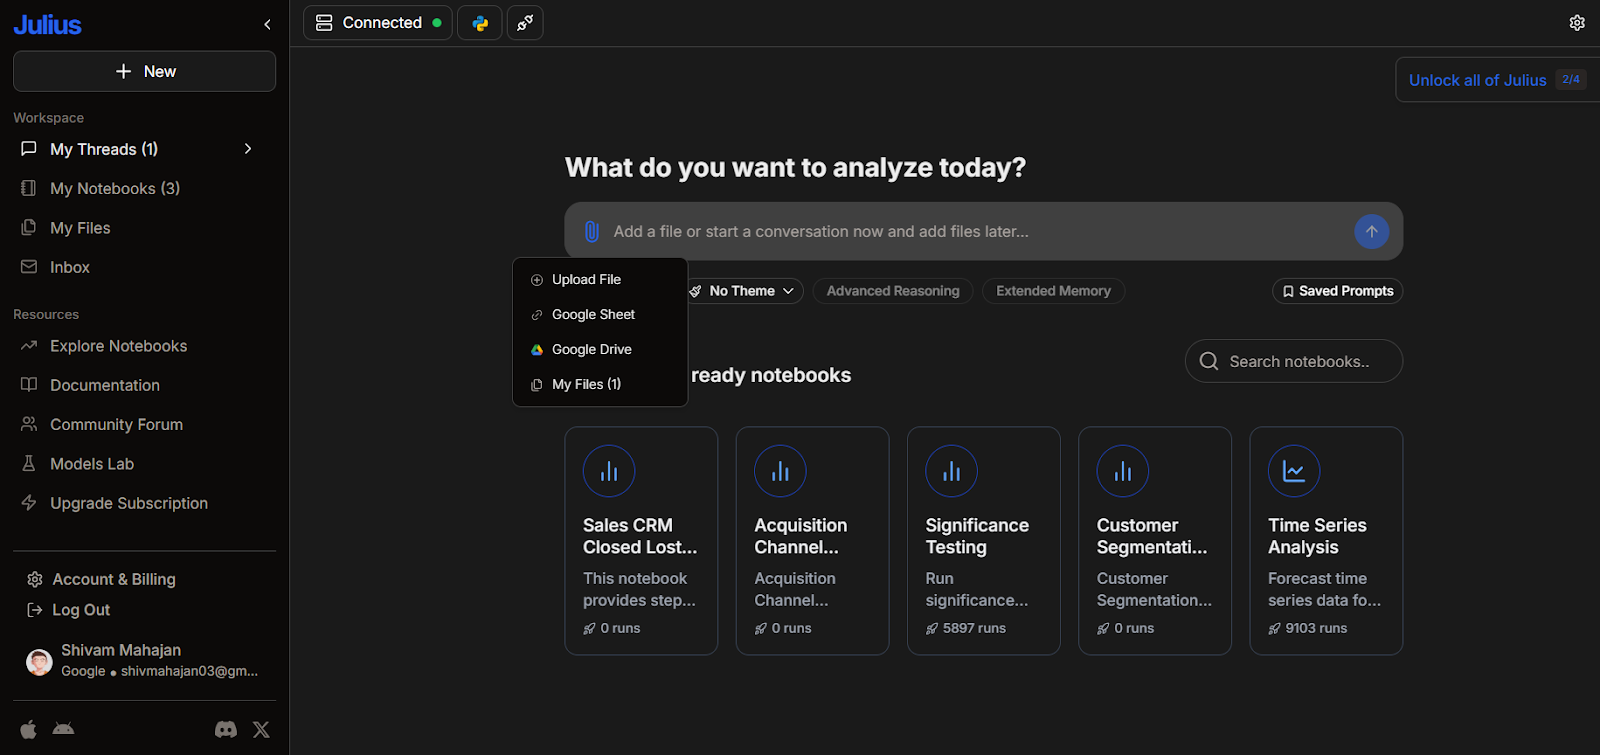The height and width of the screenshot is (755, 1600).
Task: Click the Apple app icon
Action: 29,729
